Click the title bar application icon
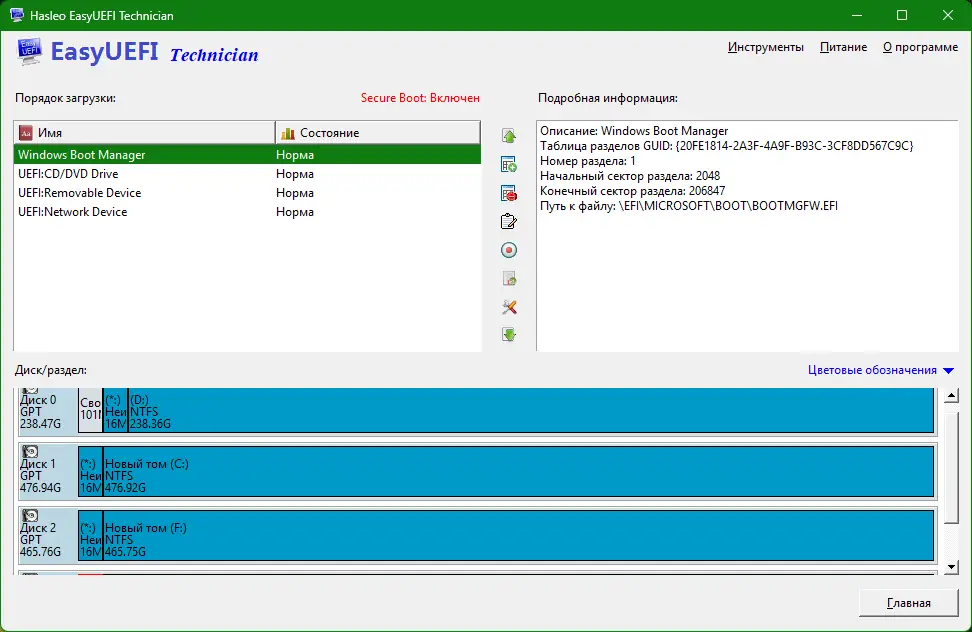972x632 pixels. 17,15
